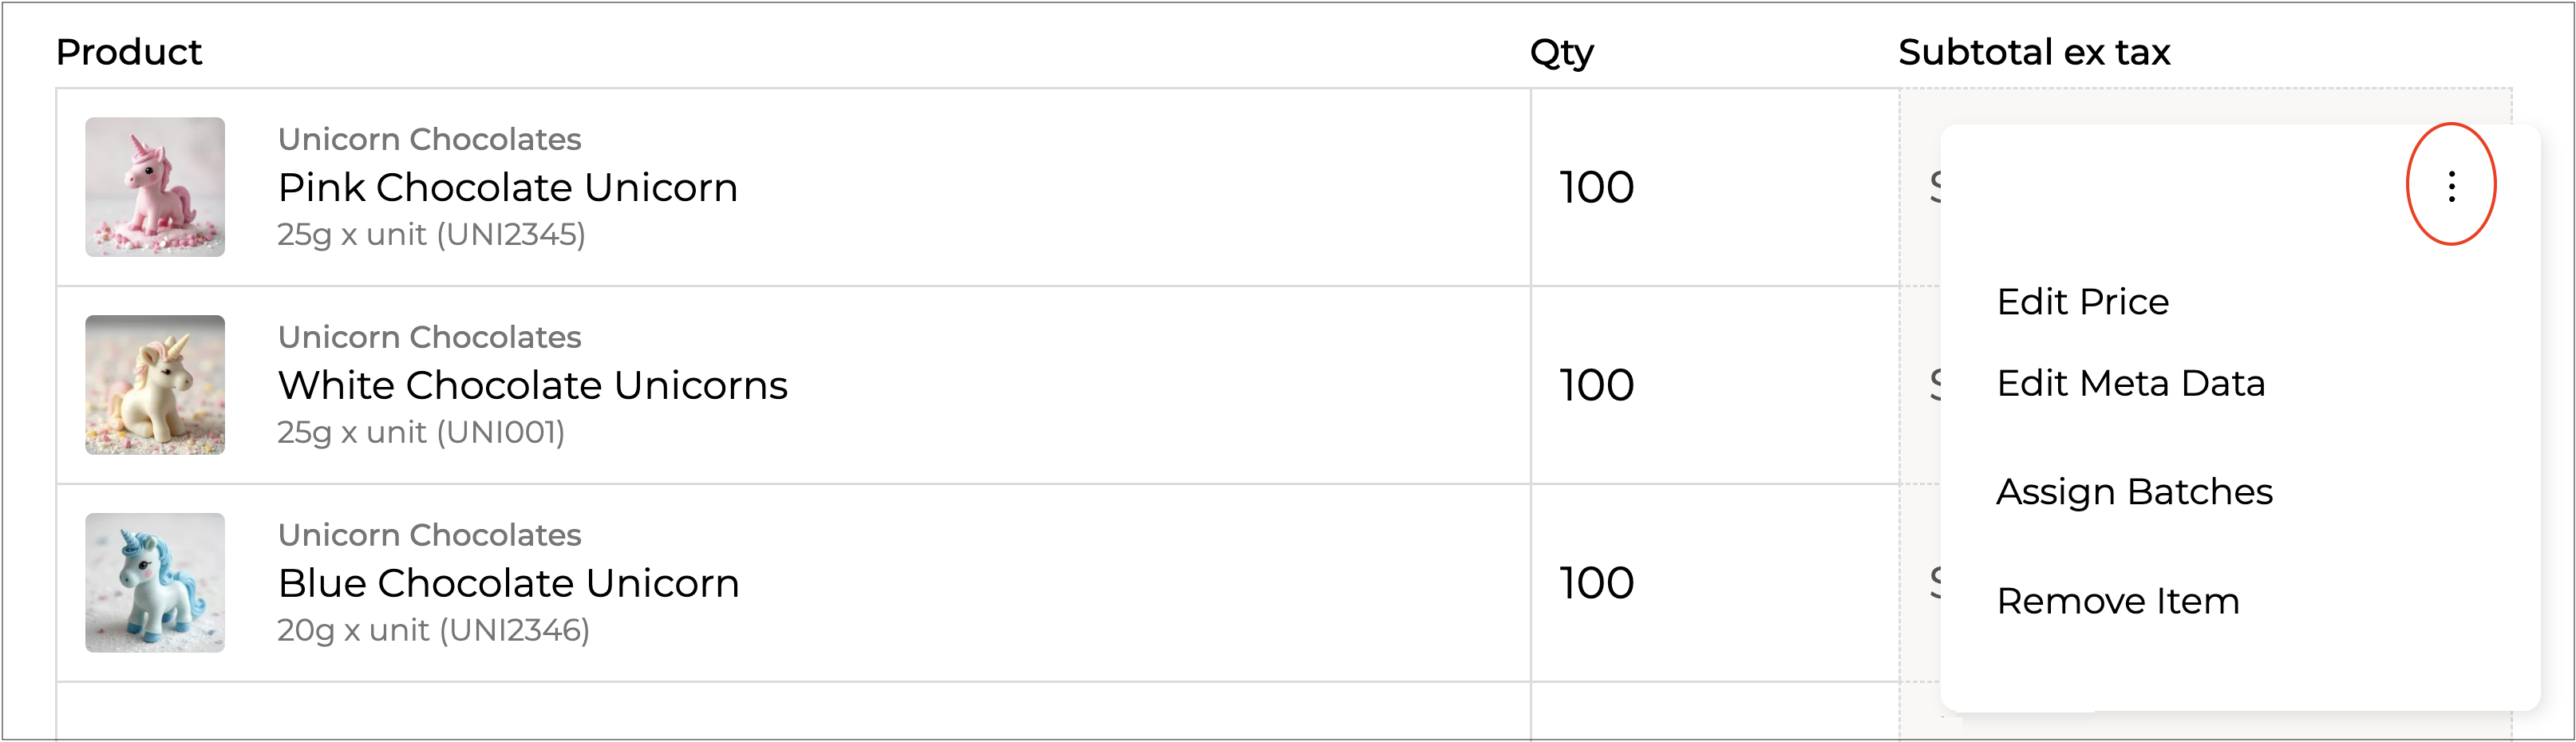Image resolution: width=2576 pixels, height=742 pixels.
Task: Select the White Chocolate Unicorns quantity field
Action: click(1596, 386)
